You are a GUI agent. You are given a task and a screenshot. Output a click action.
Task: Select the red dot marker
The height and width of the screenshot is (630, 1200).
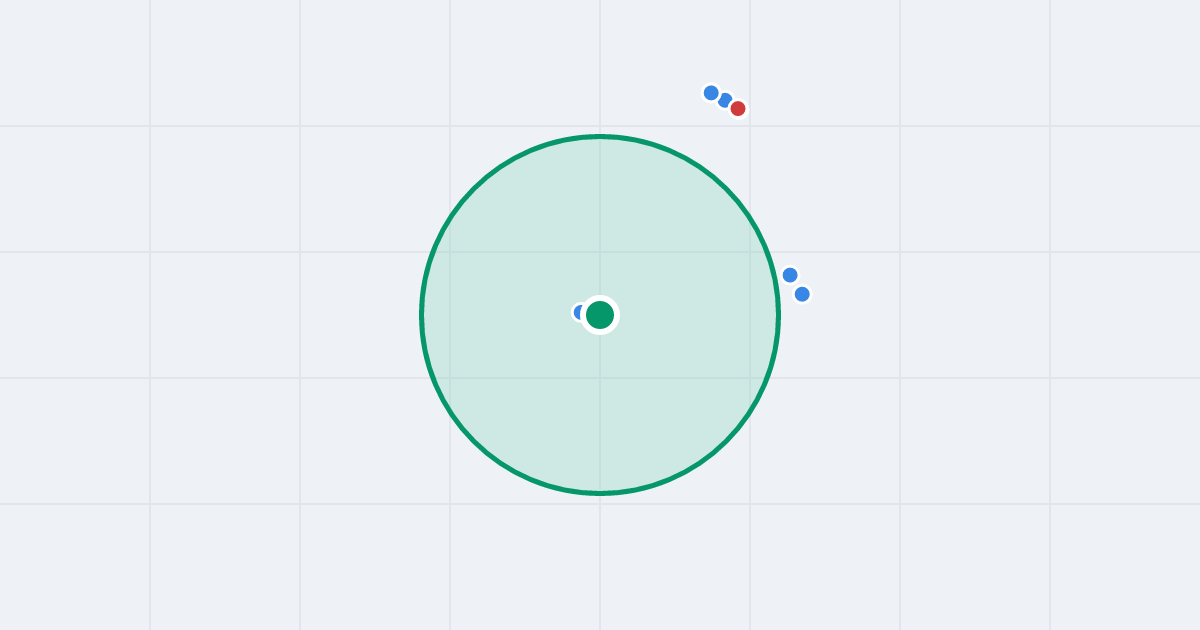[x=738, y=108]
